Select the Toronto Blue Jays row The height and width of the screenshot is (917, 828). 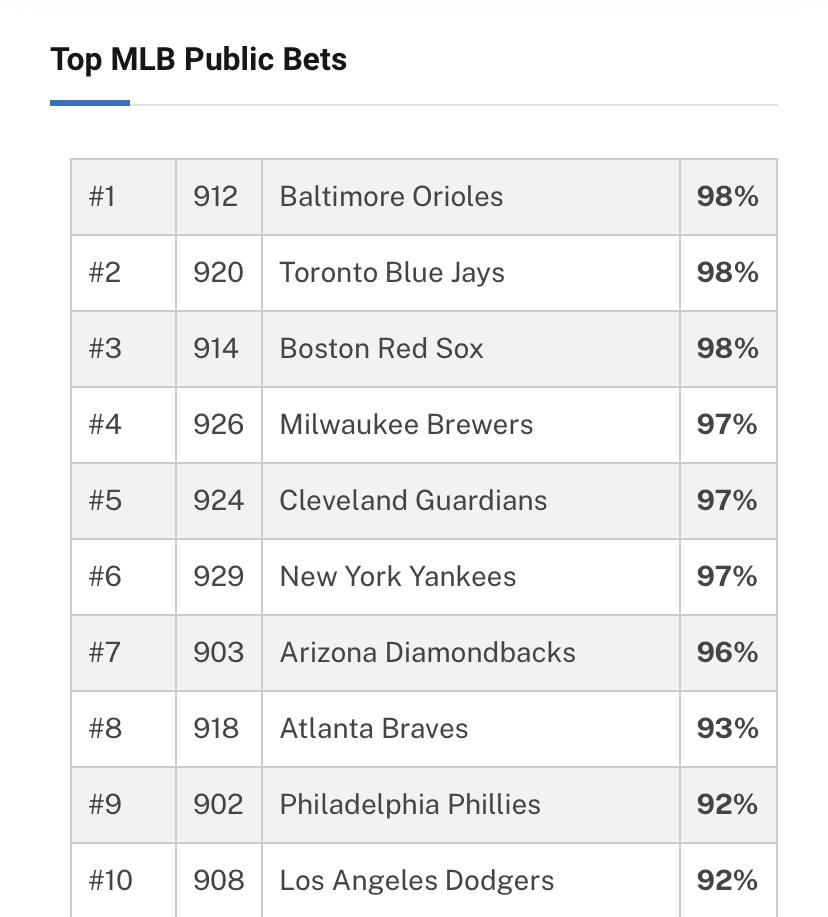tap(424, 273)
